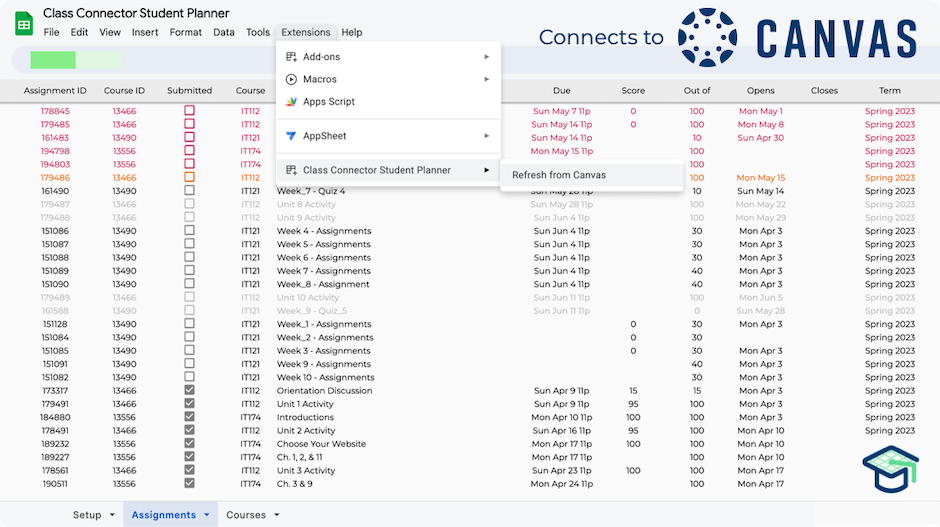940x527 pixels.
Task: Click the Macros play icon
Action: coord(291,79)
